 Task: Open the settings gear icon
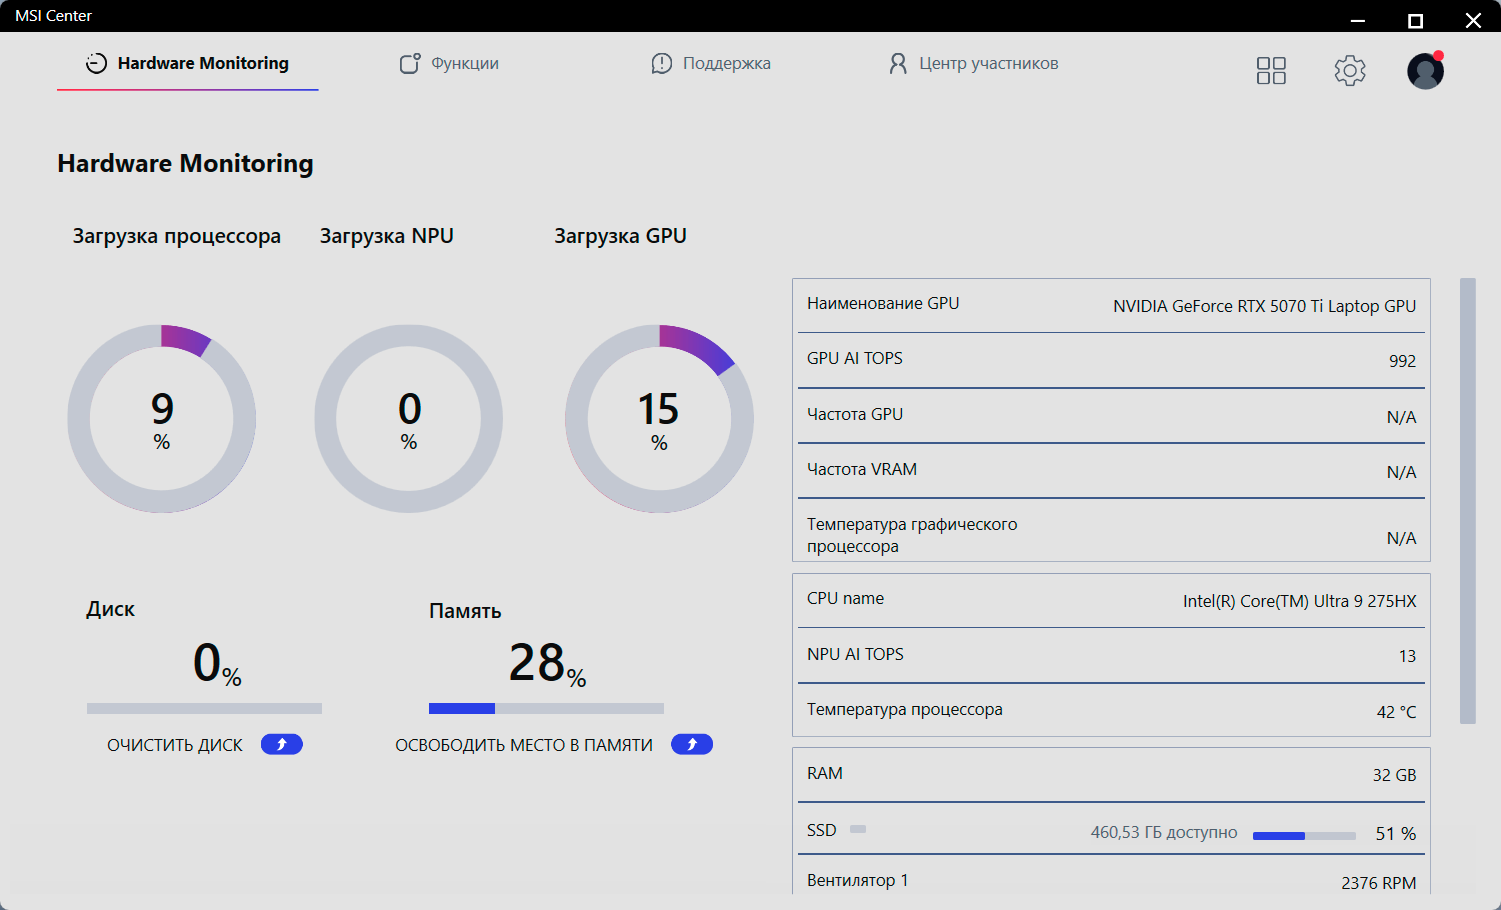point(1350,70)
